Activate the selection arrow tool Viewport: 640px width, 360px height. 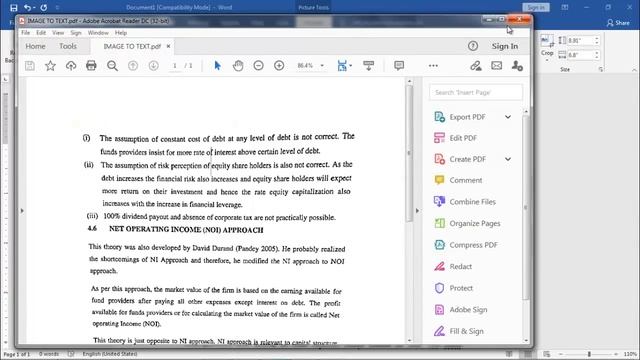[218, 66]
